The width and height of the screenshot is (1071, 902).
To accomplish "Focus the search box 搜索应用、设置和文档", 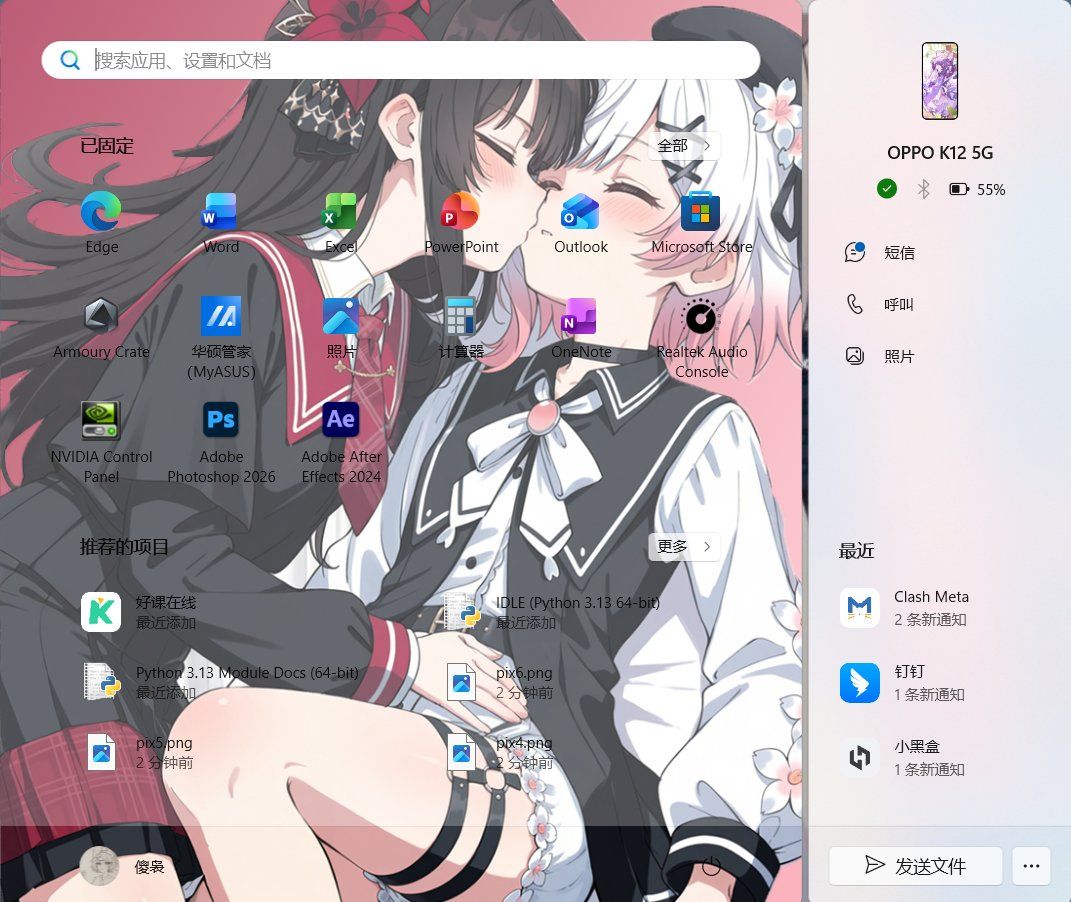I will coord(401,60).
